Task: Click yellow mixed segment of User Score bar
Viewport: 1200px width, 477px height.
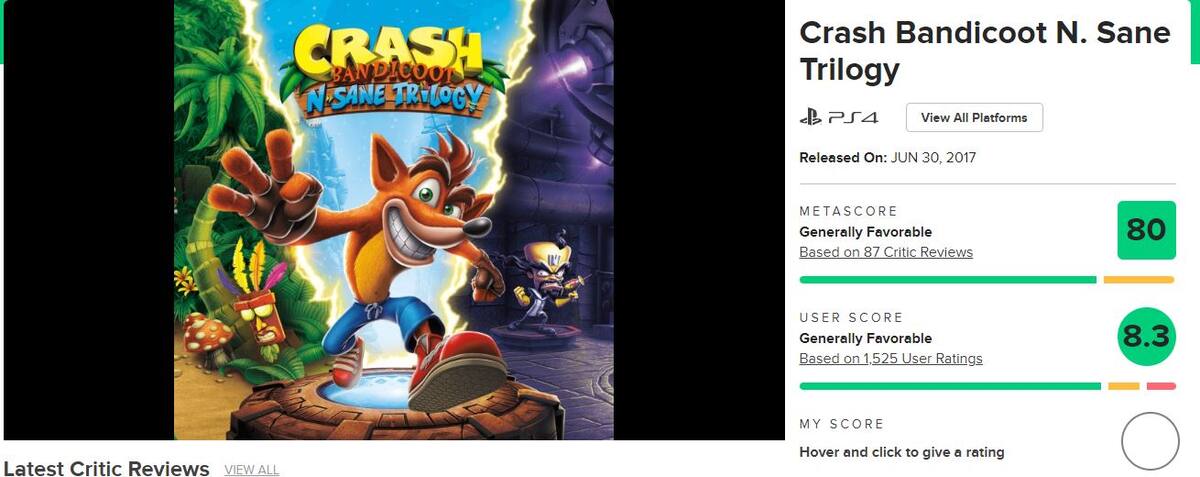Action: (x=1124, y=386)
